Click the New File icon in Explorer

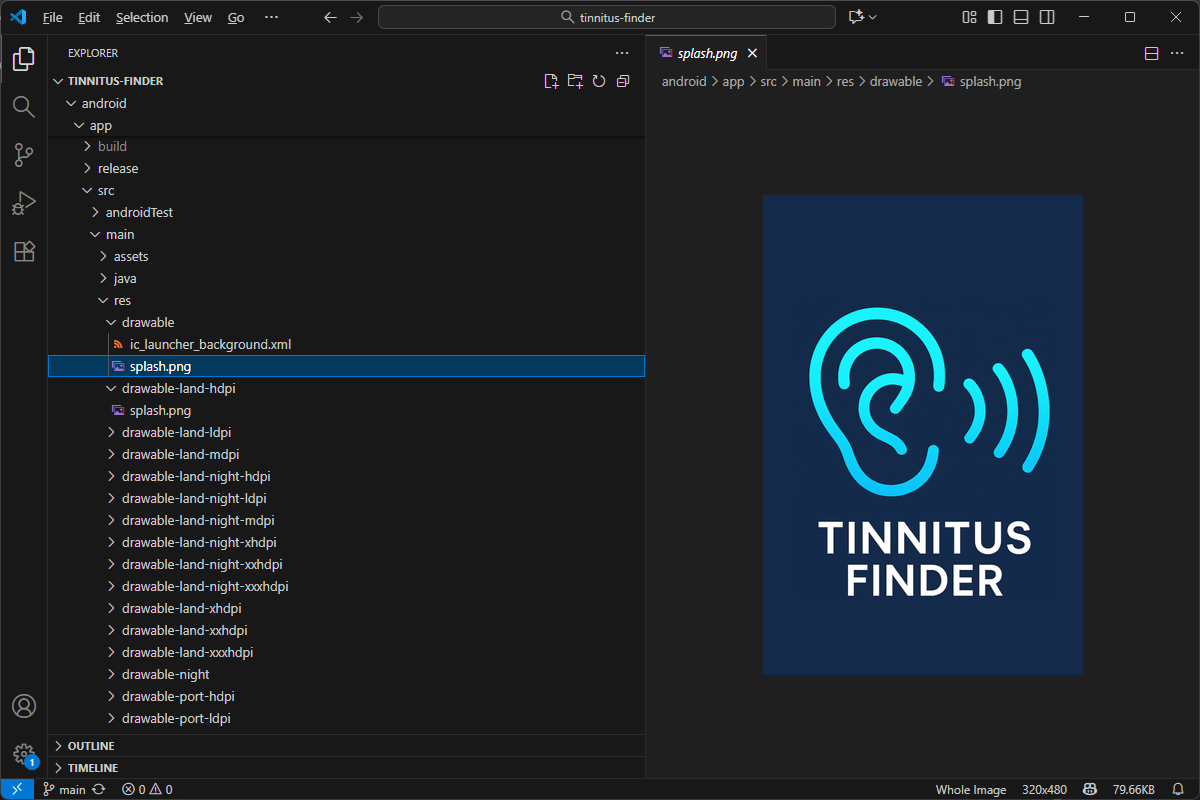click(551, 81)
